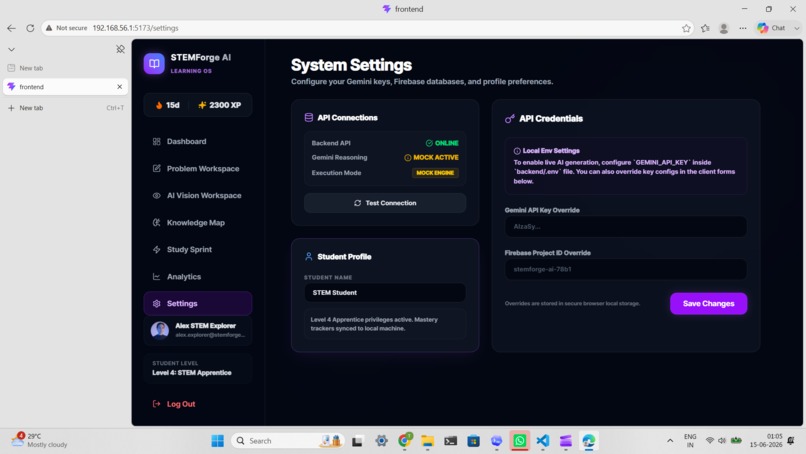The image size is (806, 454).
Task: Open the Dashboard sidebar item
Action: pyautogui.click(x=198, y=141)
